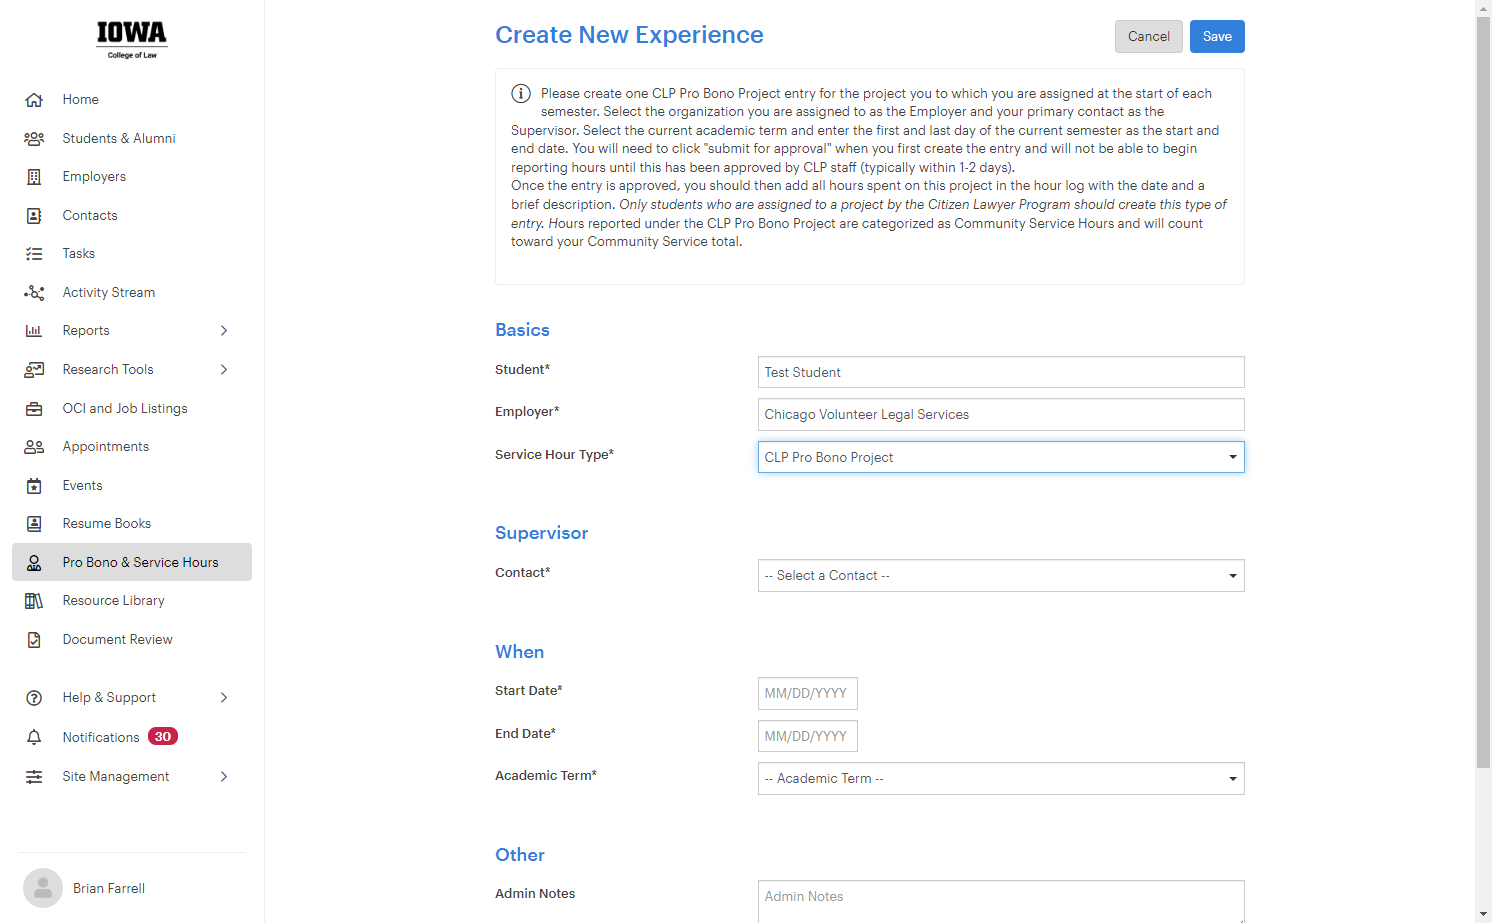Click the Site Management sliders icon
Screen dimensions: 1492x923
[x=34, y=777]
